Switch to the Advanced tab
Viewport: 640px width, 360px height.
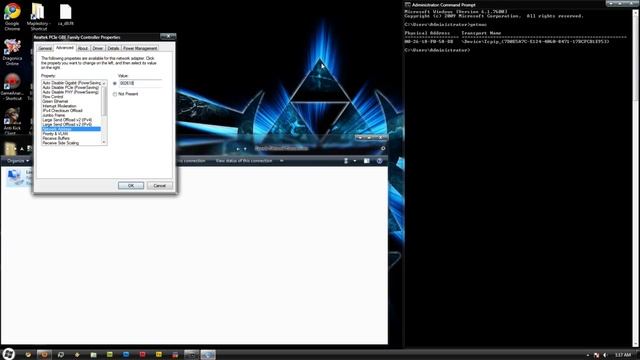64,48
